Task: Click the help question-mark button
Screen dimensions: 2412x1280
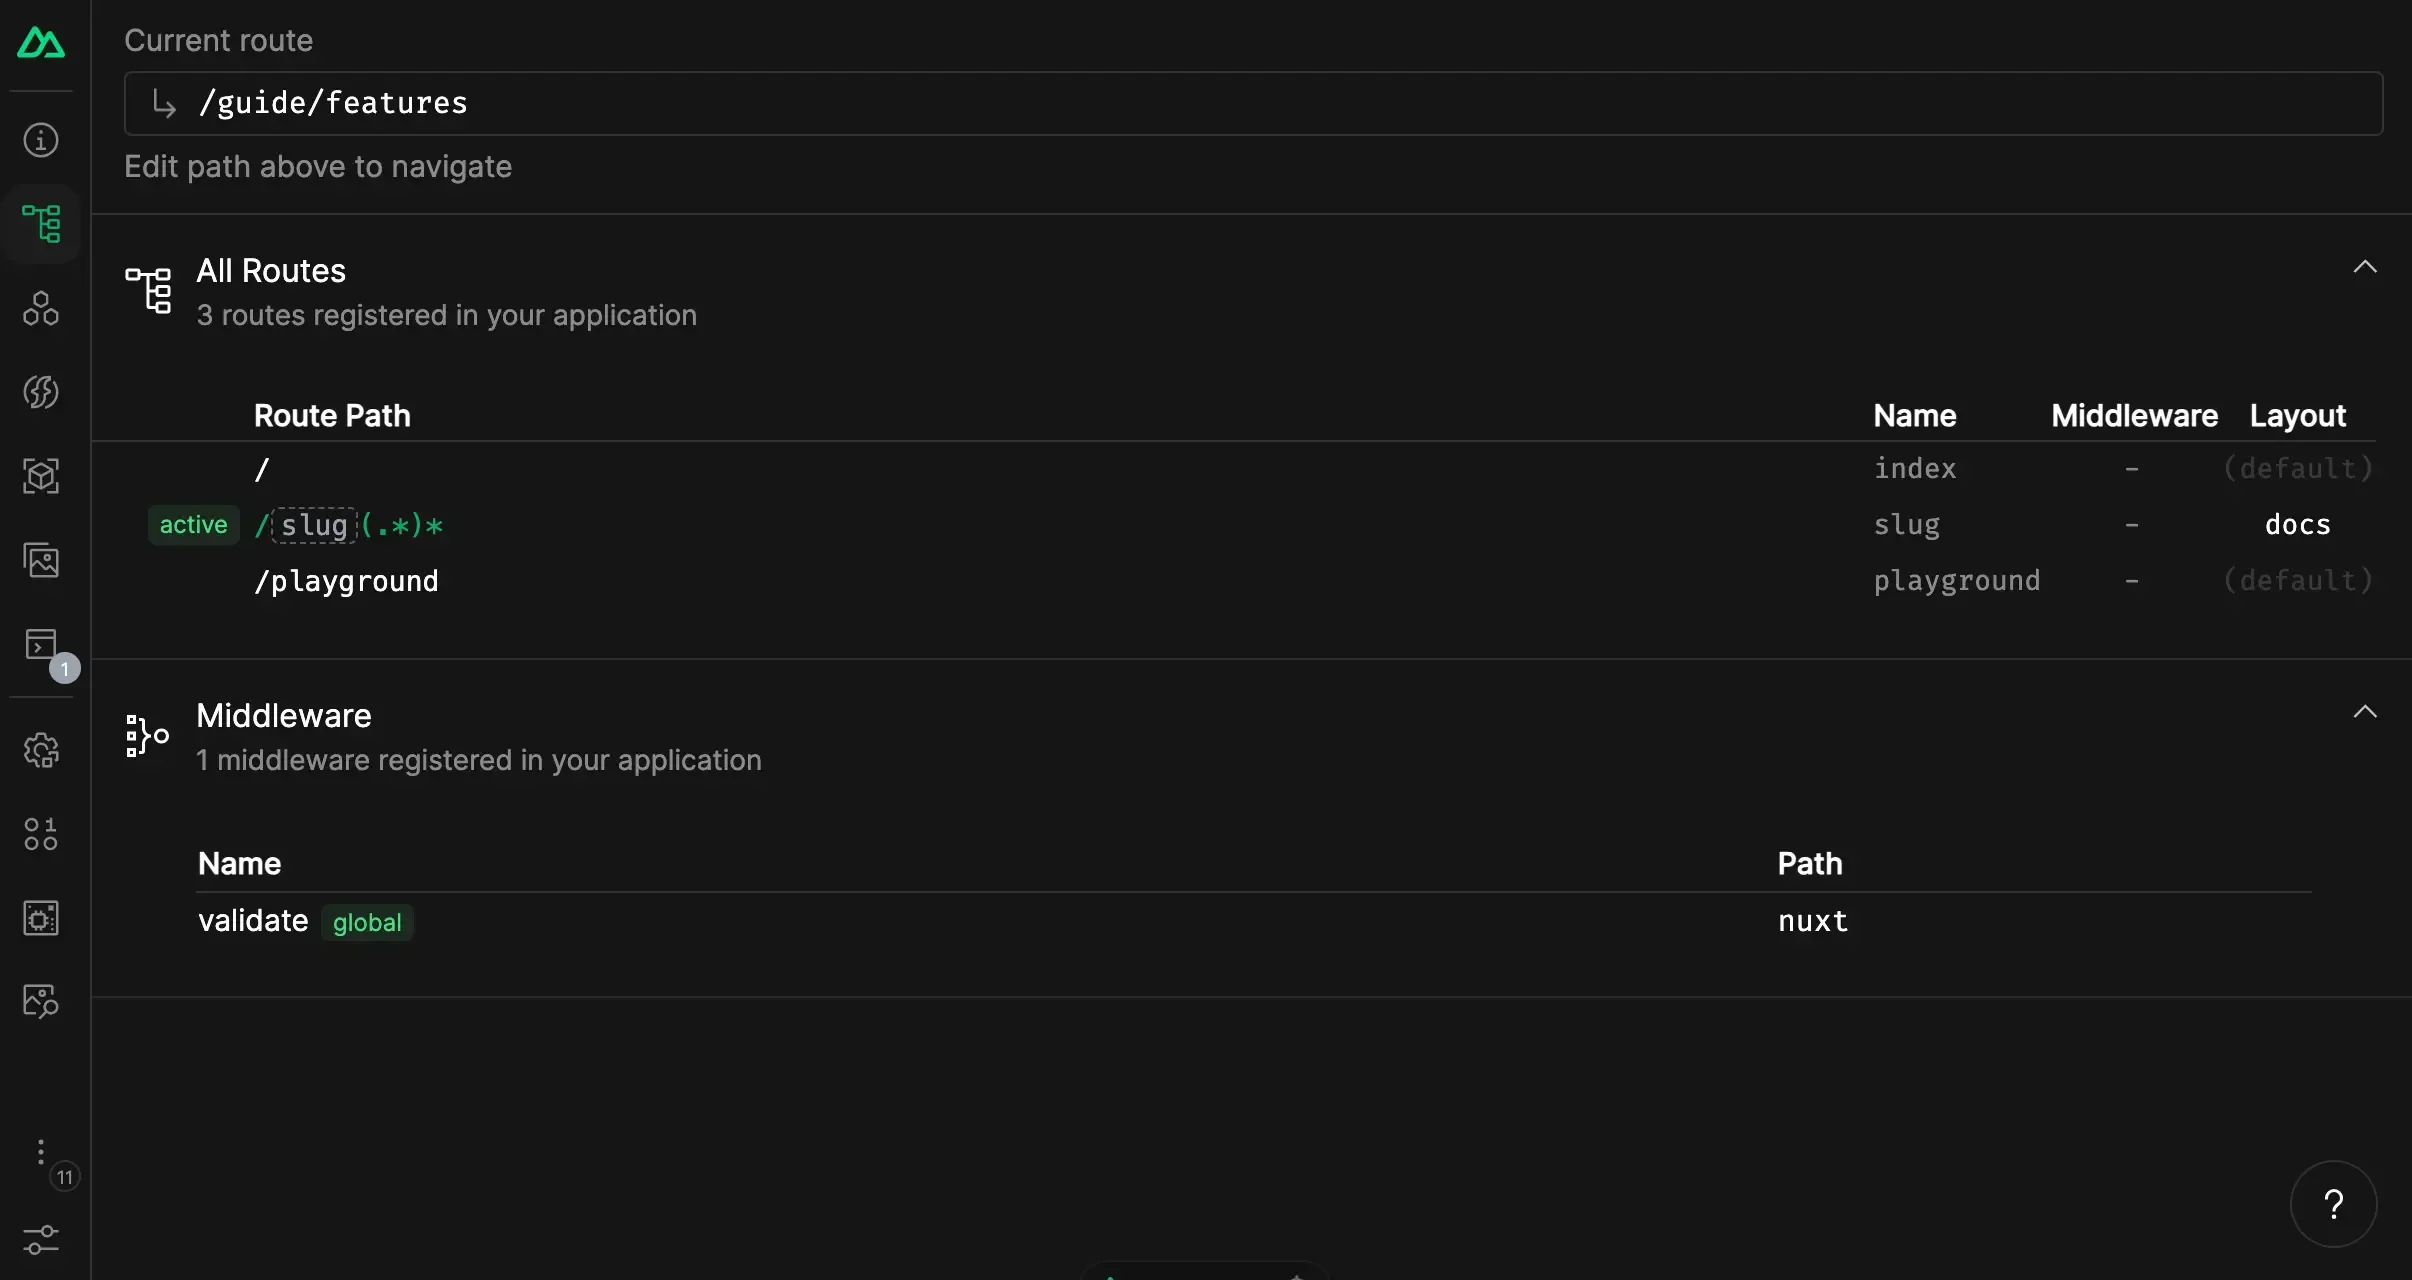Action: [x=2333, y=1204]
